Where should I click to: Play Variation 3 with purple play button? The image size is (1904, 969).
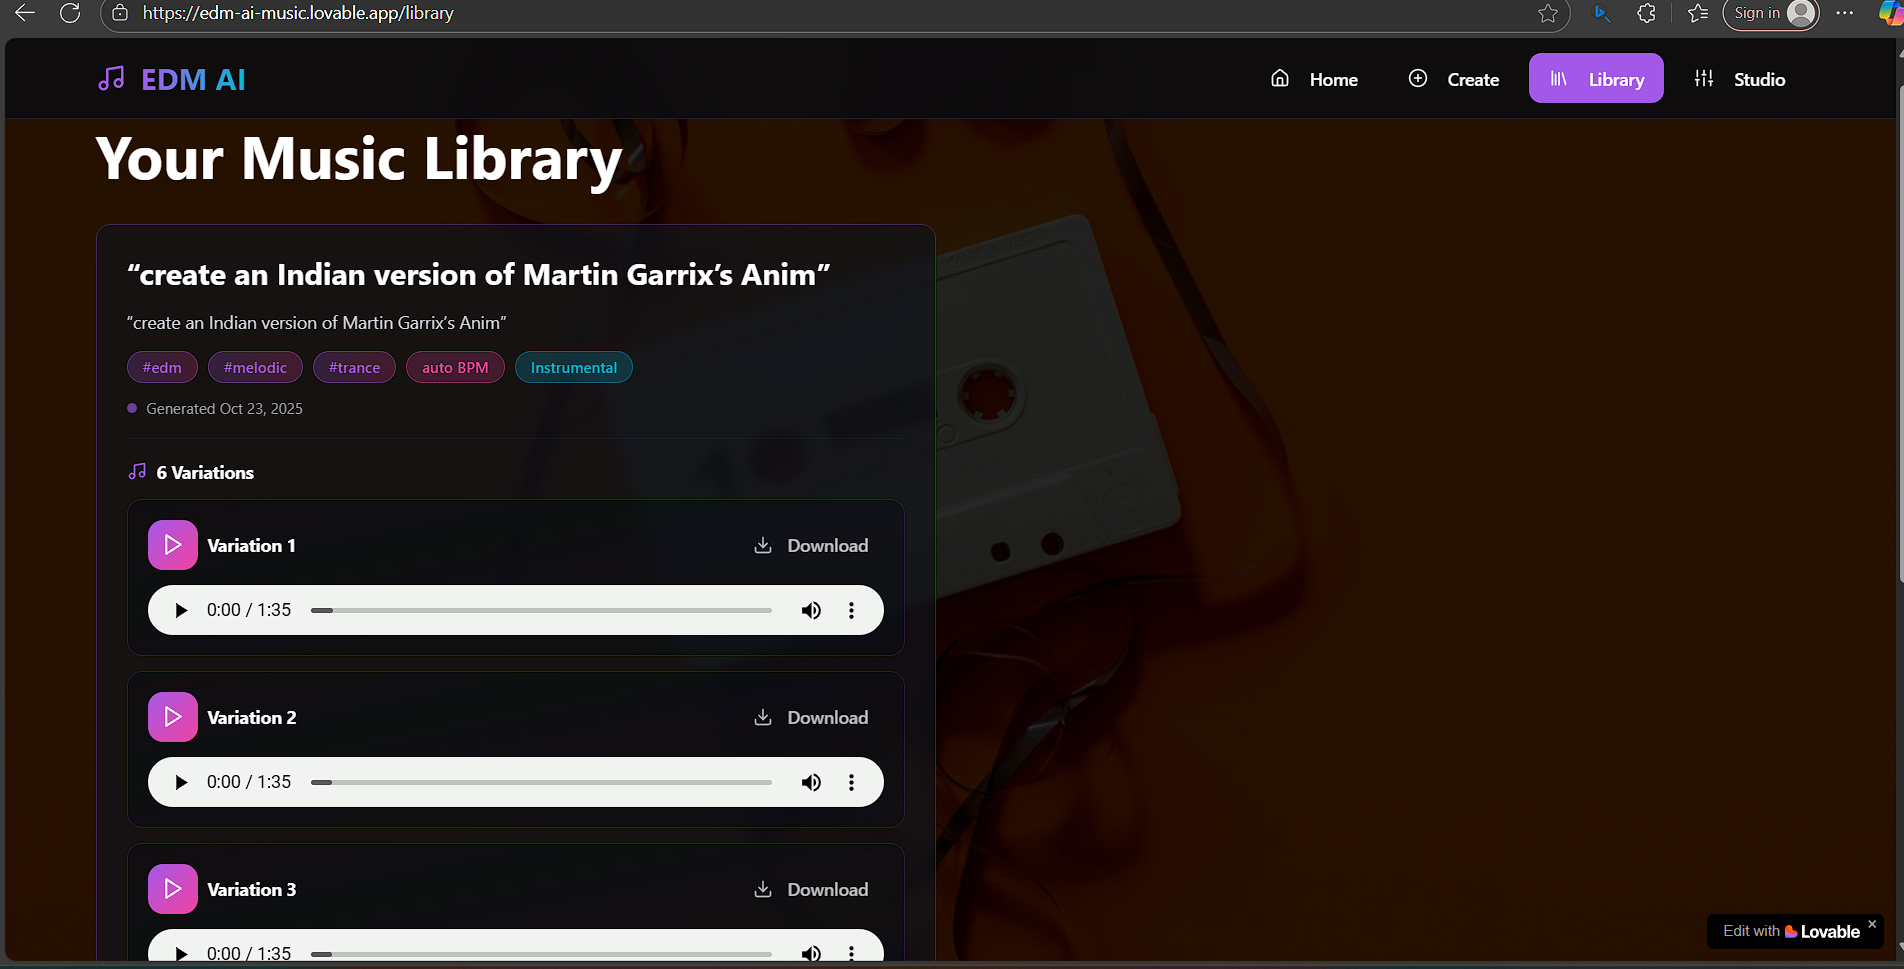tap(173, 889)
